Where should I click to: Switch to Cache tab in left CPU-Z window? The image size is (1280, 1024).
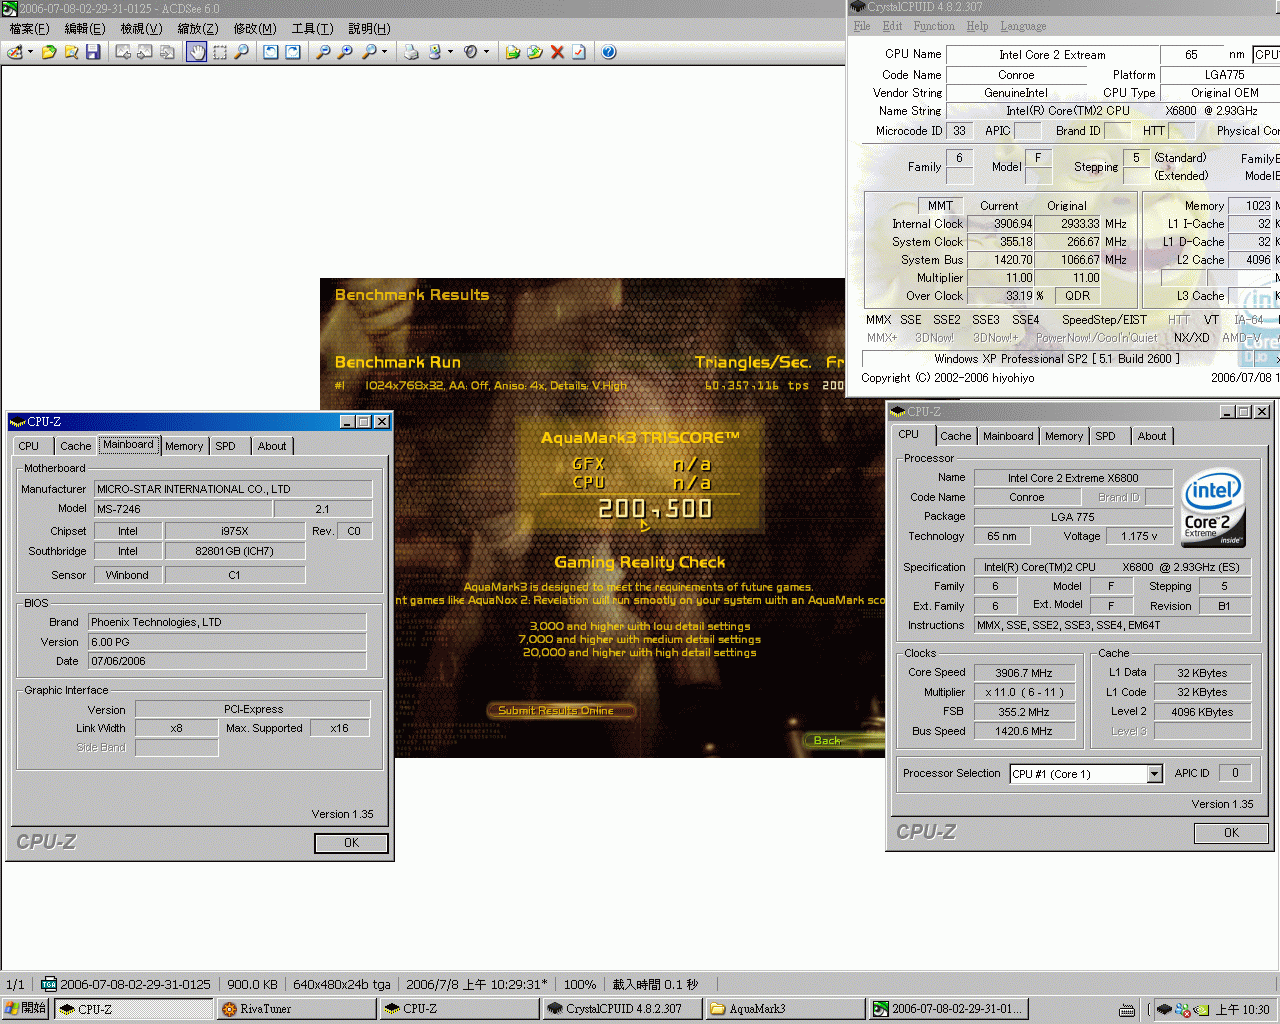pos(75,446)
